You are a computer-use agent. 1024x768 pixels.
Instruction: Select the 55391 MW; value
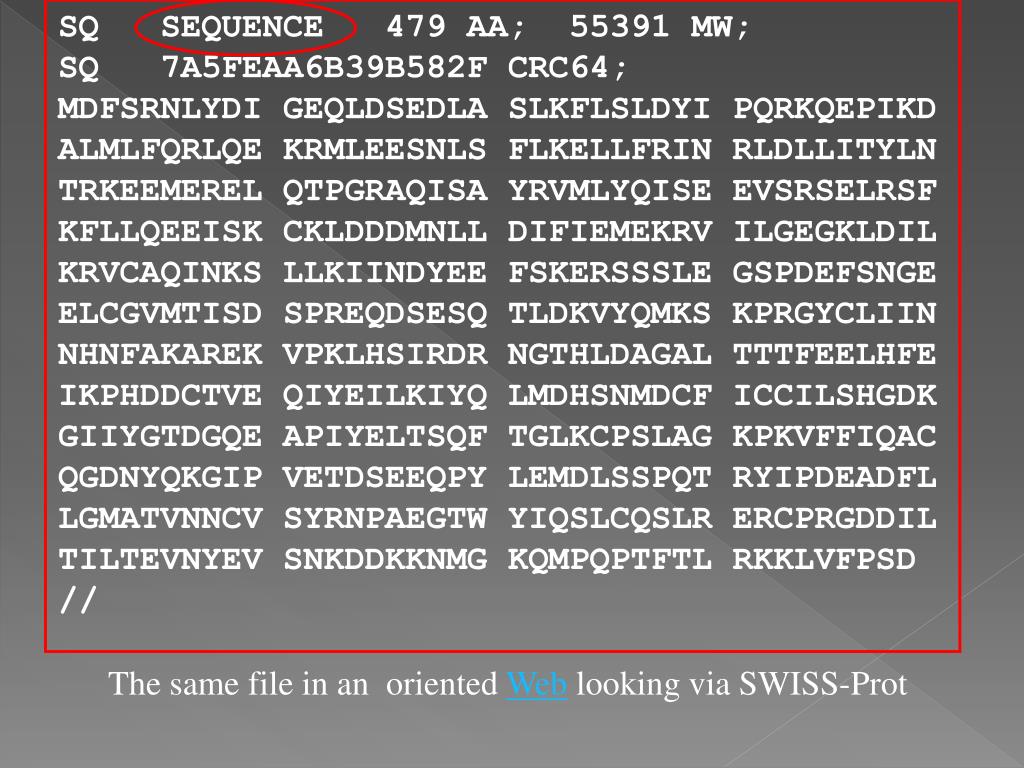pos(660,27)
